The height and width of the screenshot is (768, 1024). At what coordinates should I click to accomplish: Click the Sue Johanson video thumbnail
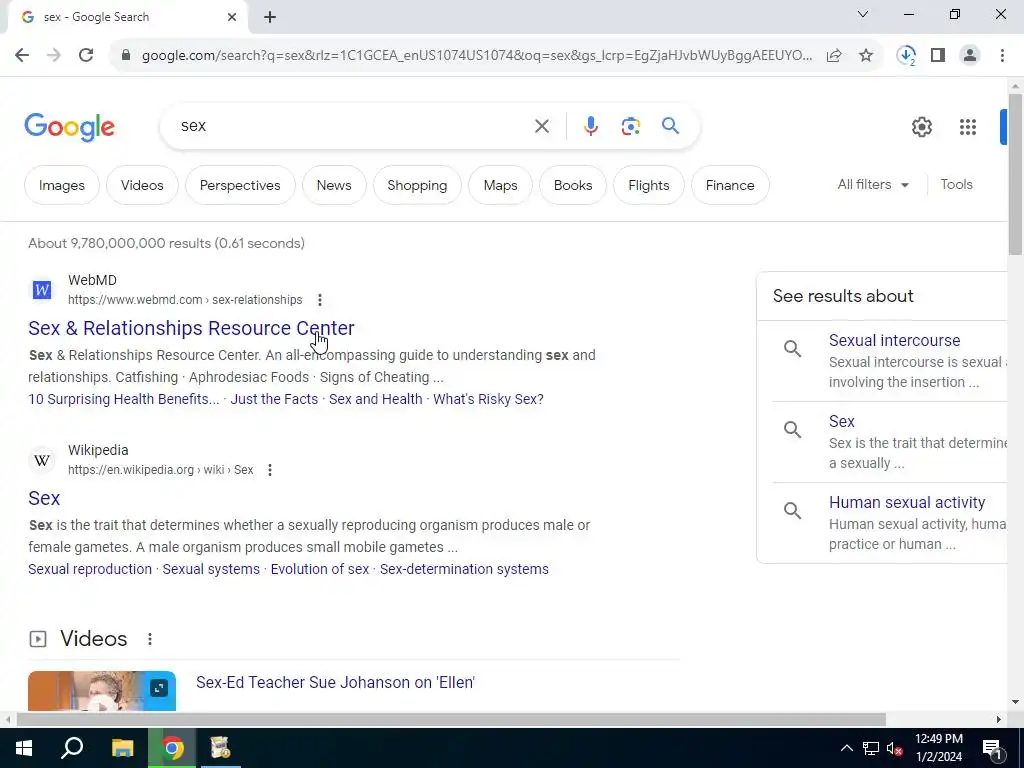[x=102, y=691]
